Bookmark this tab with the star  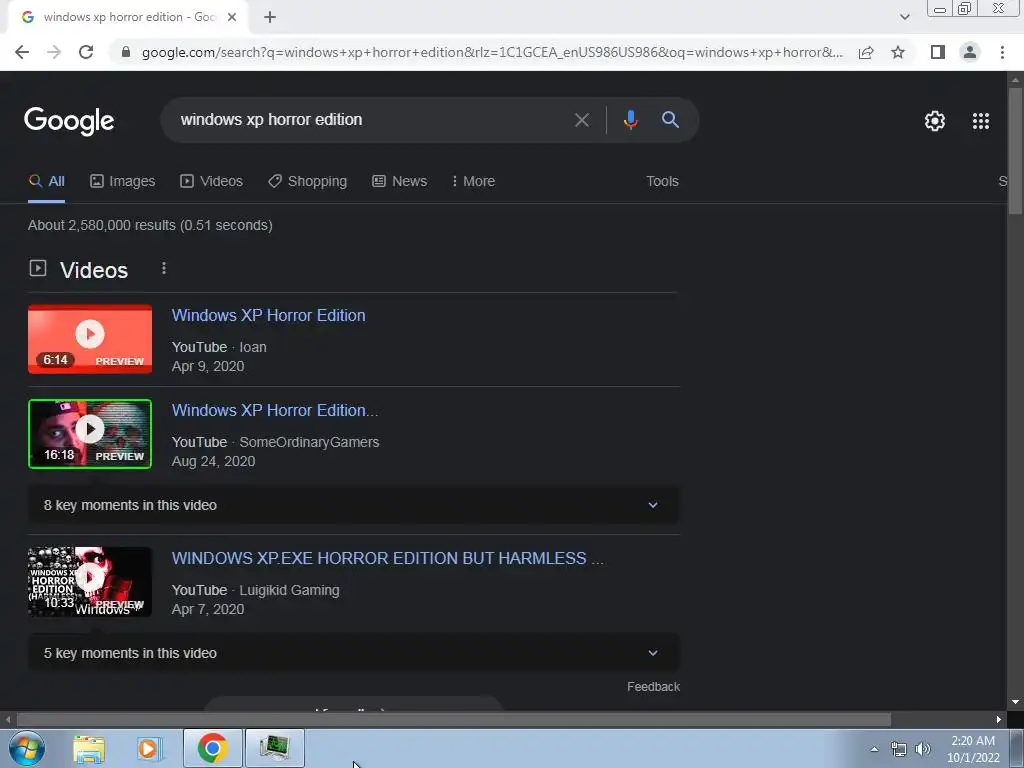[x=898, y=52]
